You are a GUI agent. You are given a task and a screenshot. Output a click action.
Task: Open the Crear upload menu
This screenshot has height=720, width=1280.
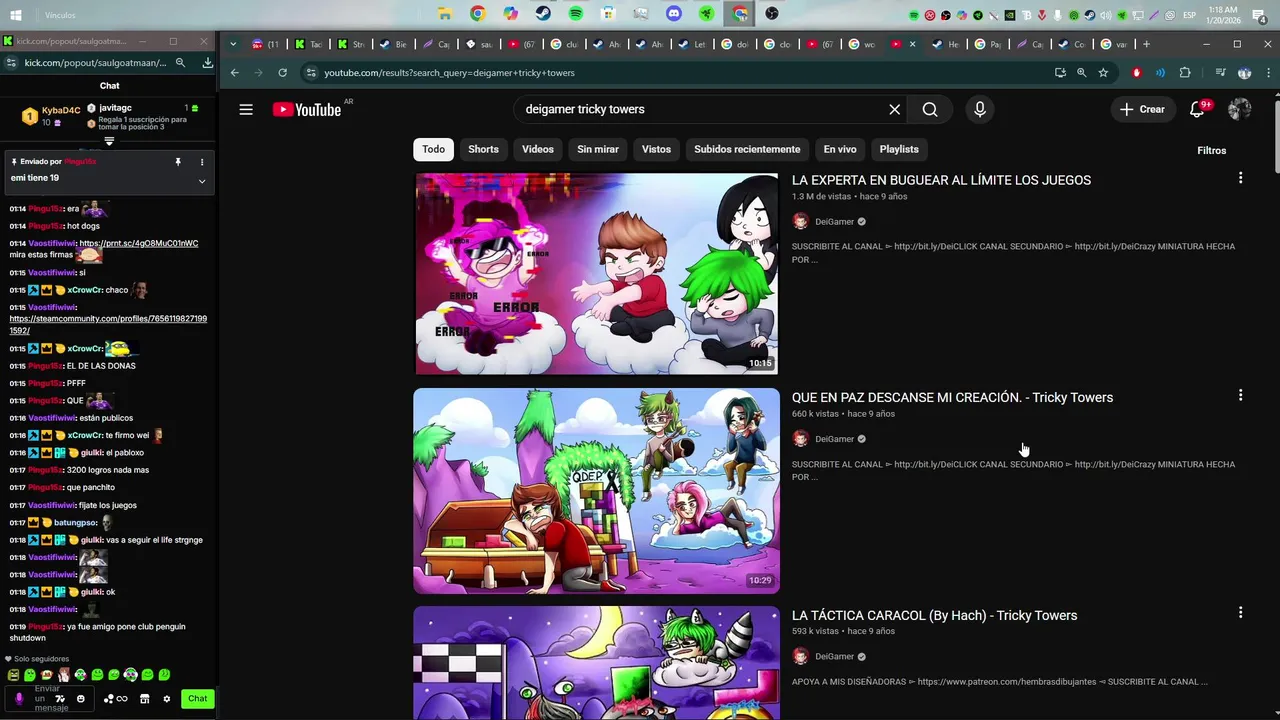point(1142,110)
